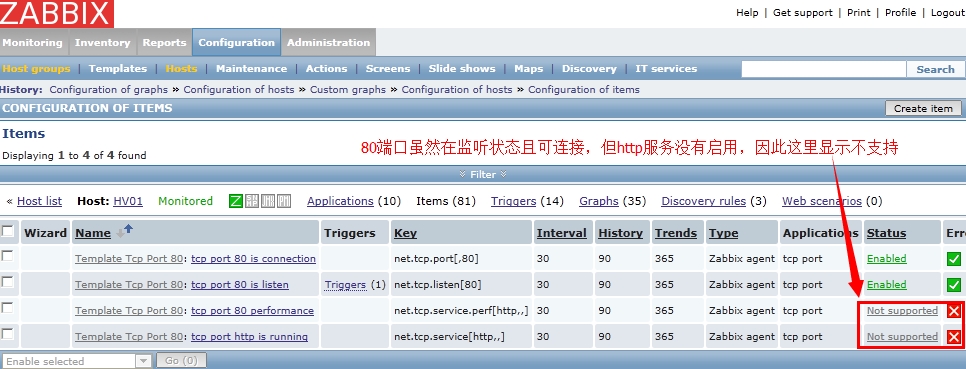
Task: Click Enabled status for tcp port 80 is connection
Action: (887, 259)
